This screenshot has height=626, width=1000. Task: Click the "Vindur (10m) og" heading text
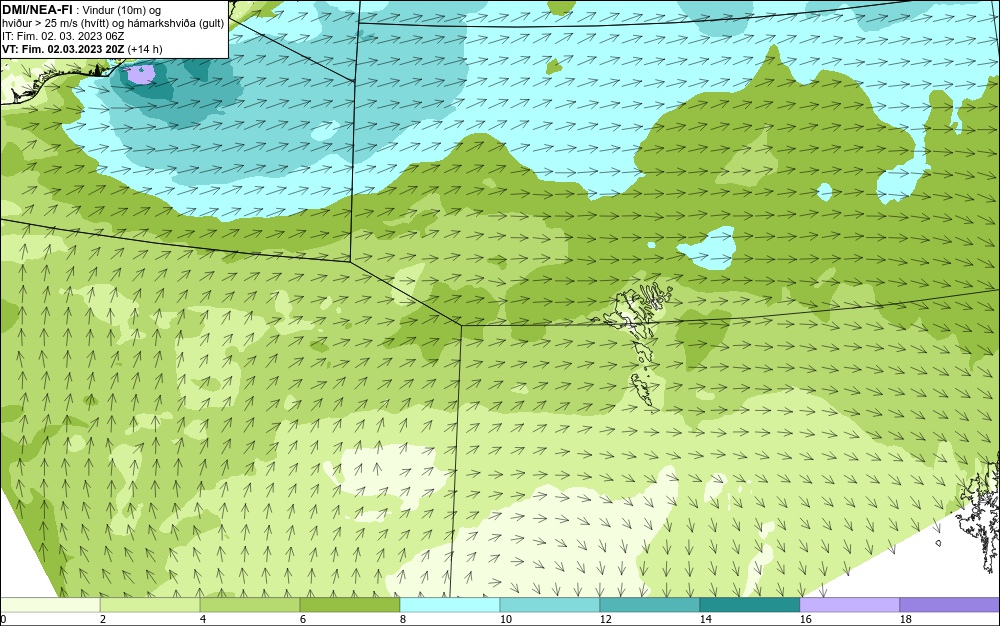click(x=122, y=10)
